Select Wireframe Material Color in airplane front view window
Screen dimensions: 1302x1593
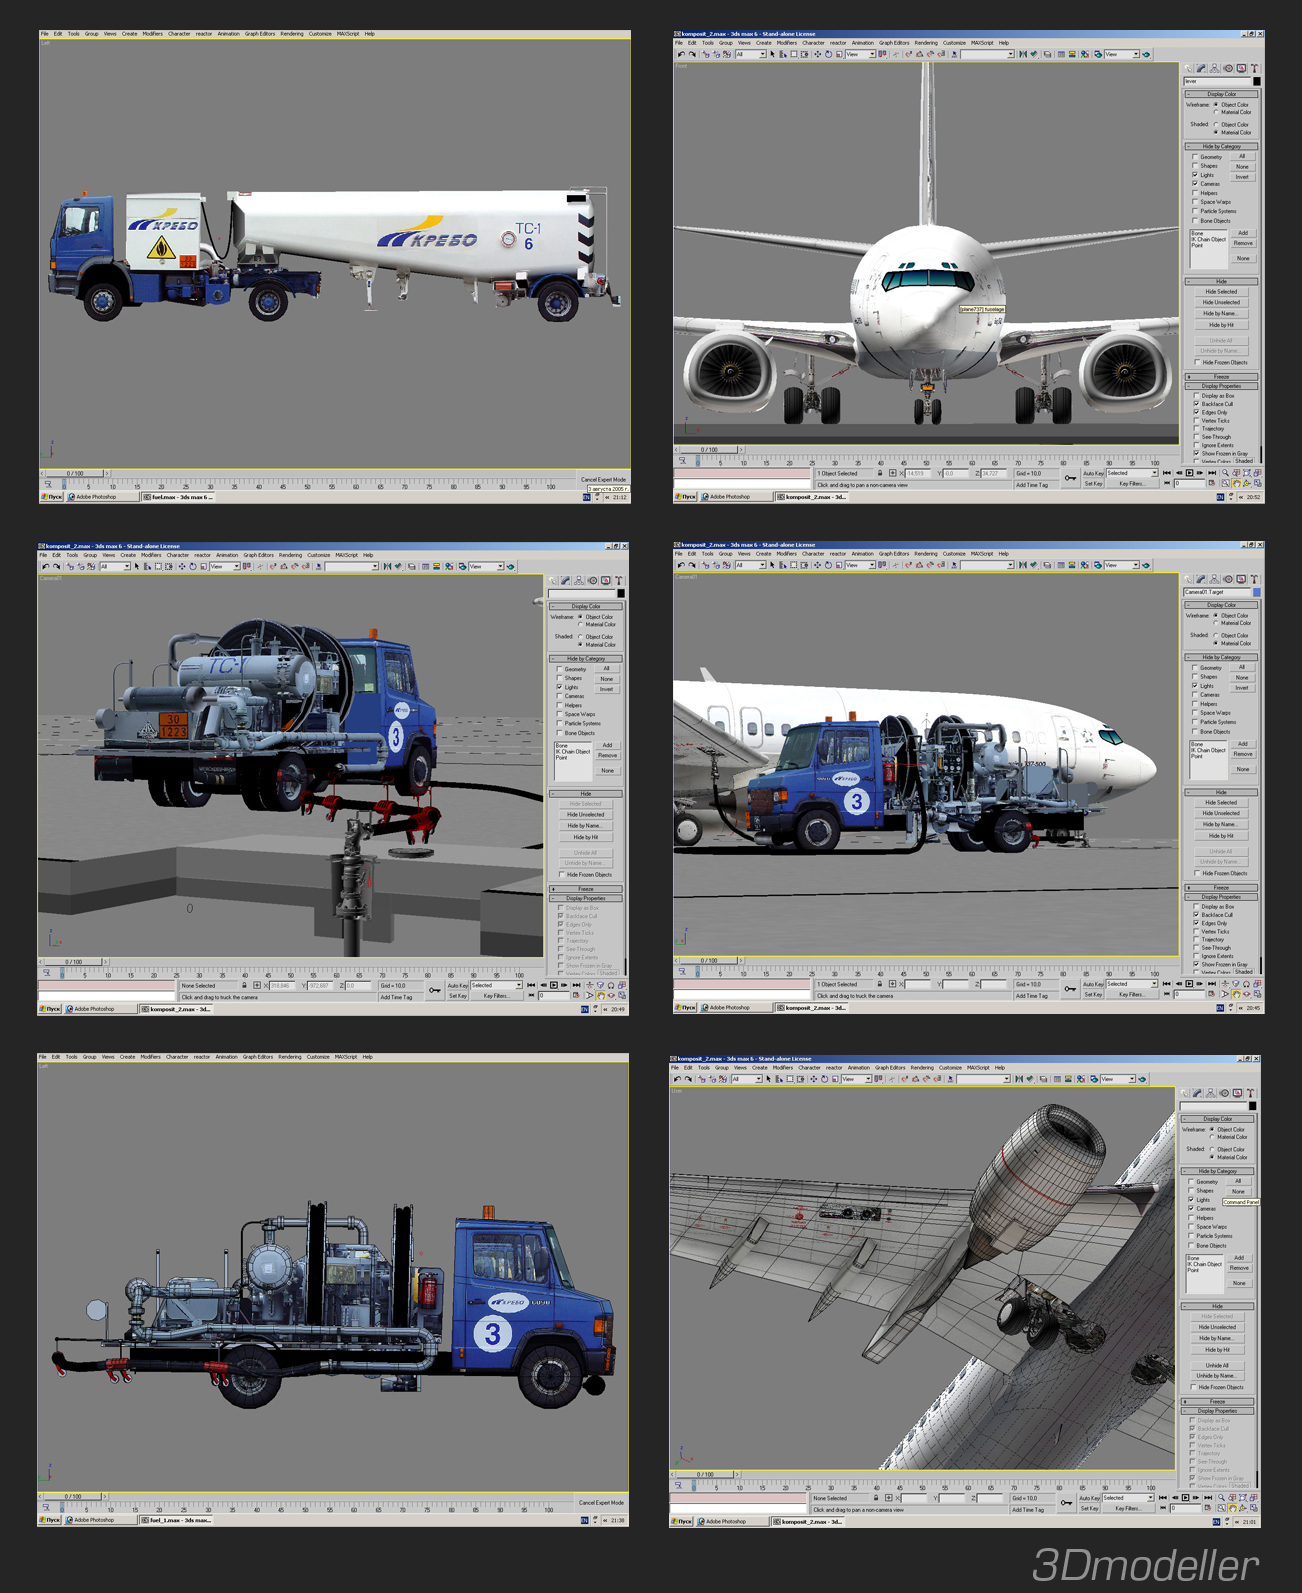(1216, 112)
